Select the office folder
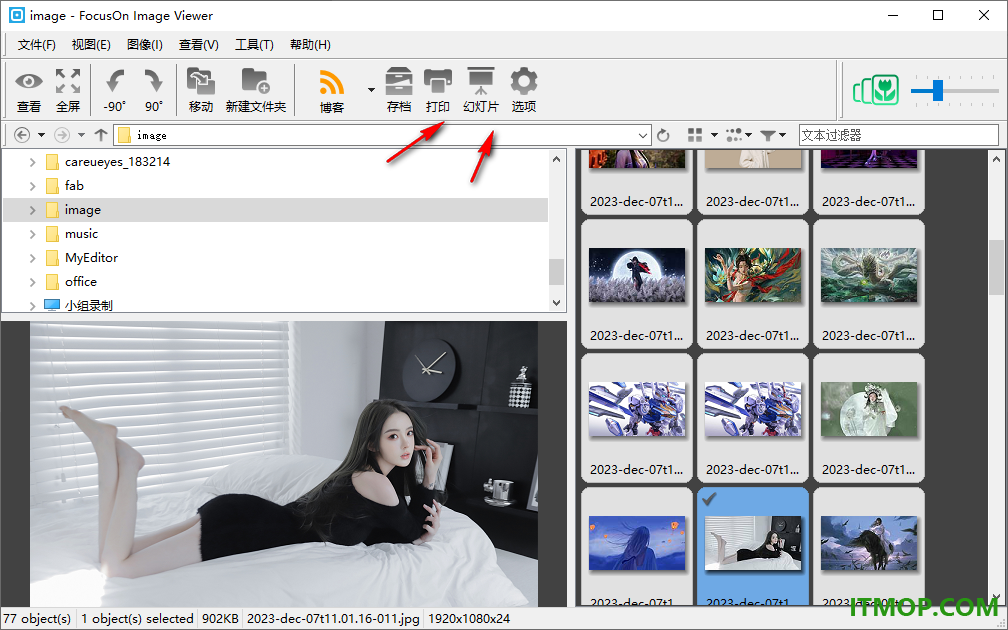This screenshot has width=1008, height=630. click(80, 282)
